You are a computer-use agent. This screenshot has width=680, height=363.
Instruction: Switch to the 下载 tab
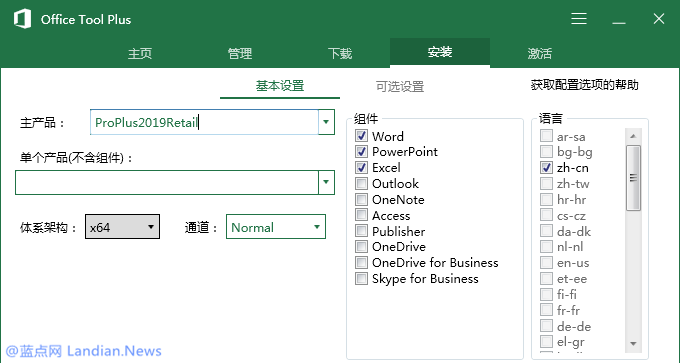[340, 53]
